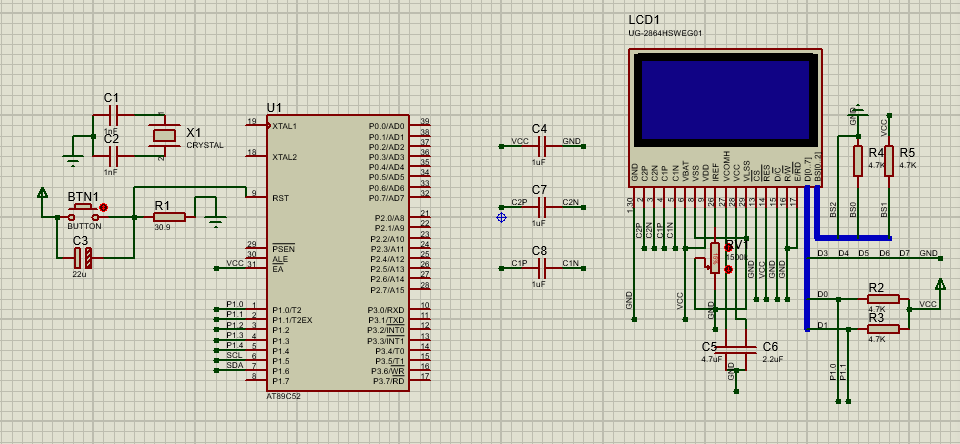Click the PSEN pin label on U1
The image size is (960, 444).
coord(283,249)
